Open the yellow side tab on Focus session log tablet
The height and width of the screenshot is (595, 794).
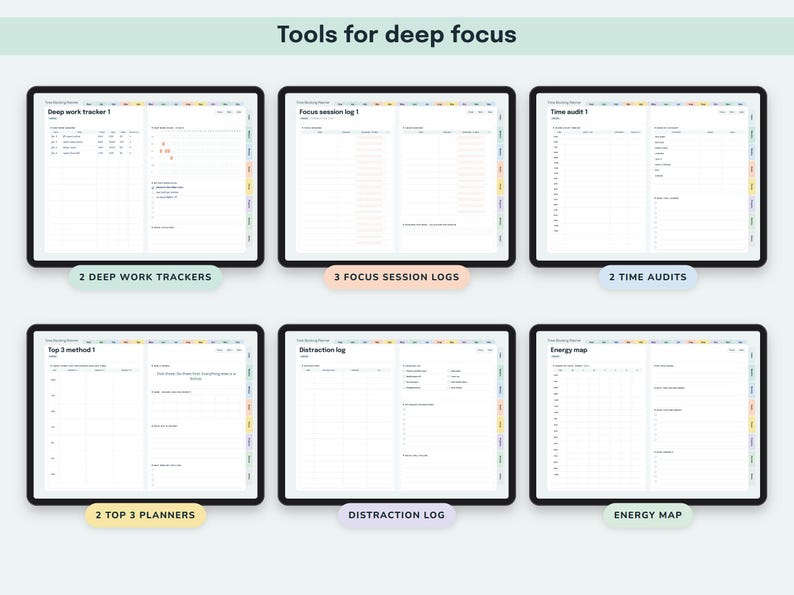click(x=500, y=187)
